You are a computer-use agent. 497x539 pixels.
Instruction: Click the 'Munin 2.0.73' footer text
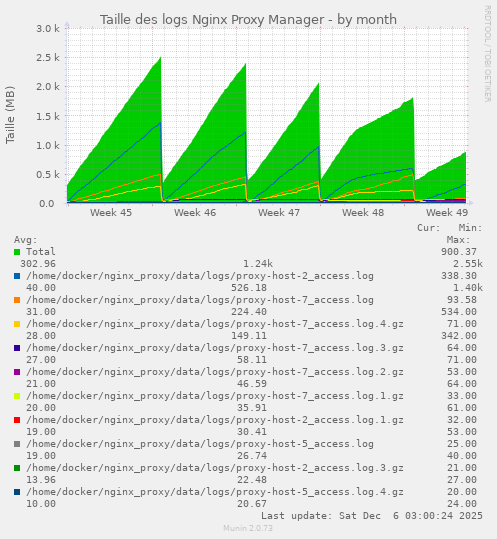pos(248,528)
